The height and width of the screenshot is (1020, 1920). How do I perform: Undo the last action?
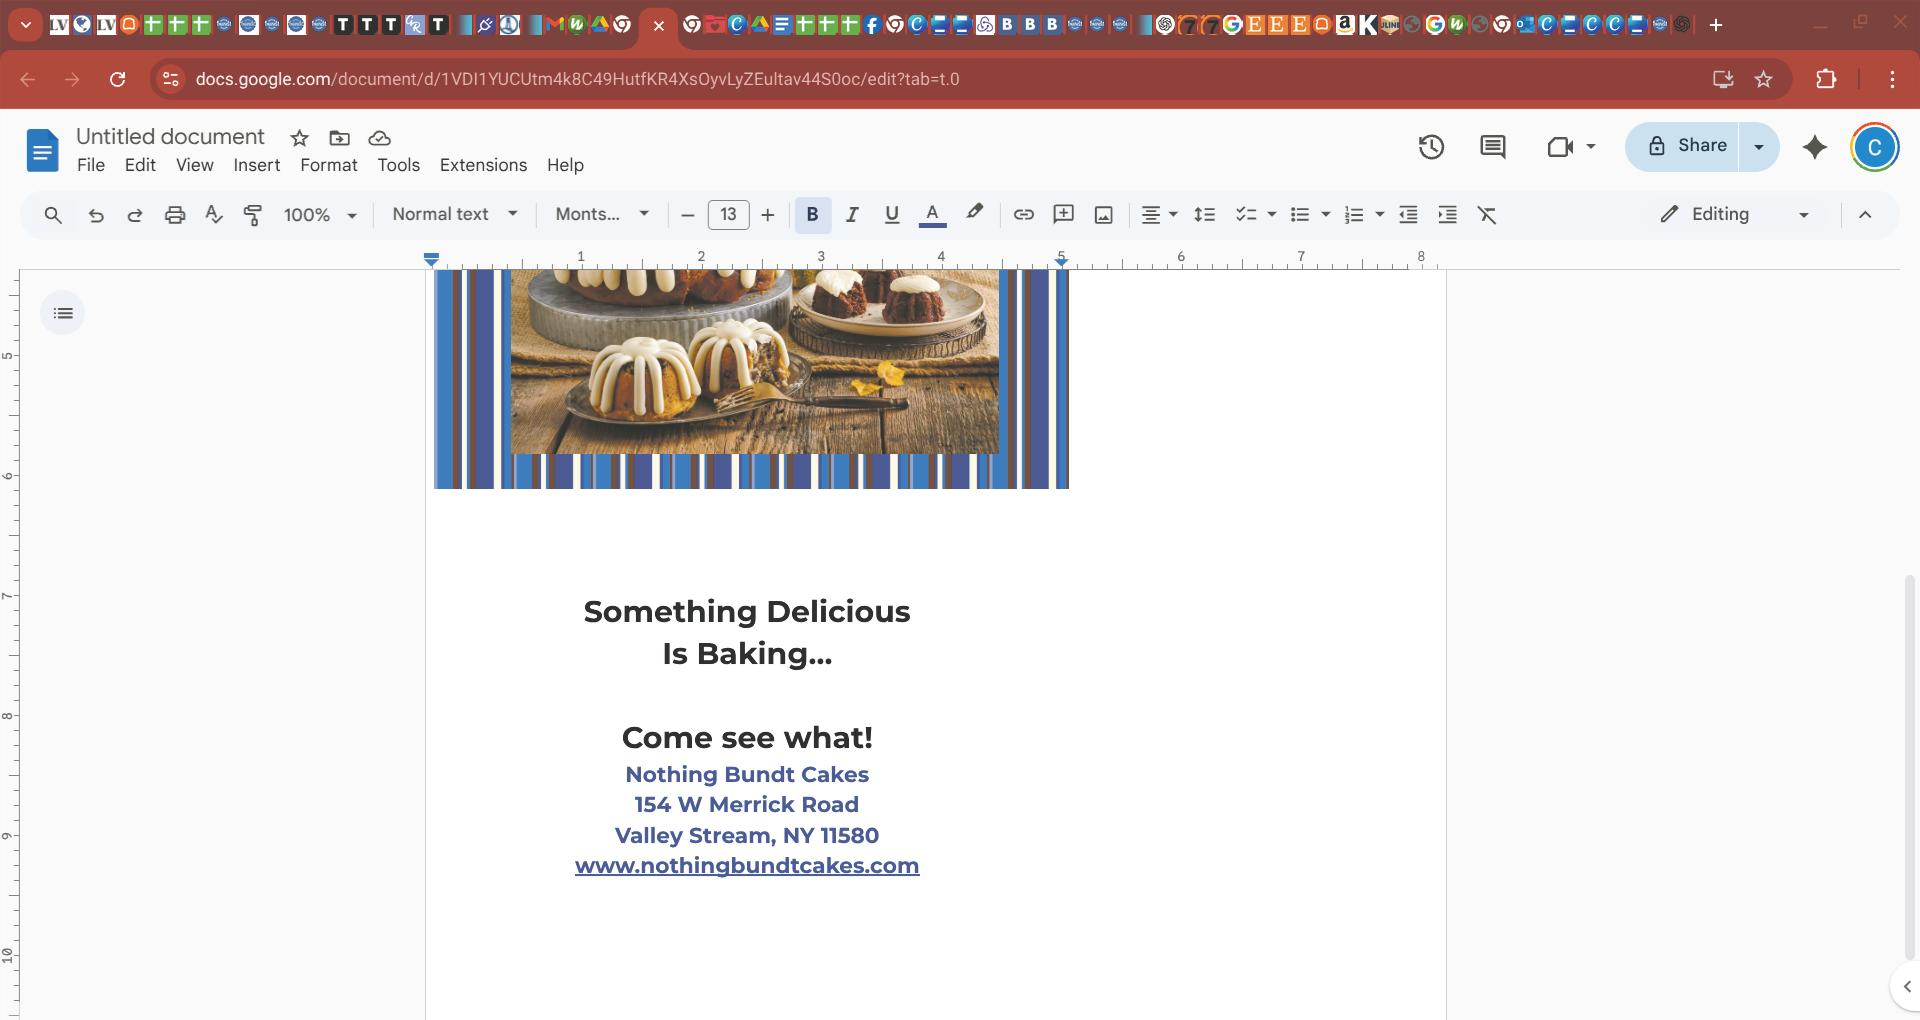(96, 215)
